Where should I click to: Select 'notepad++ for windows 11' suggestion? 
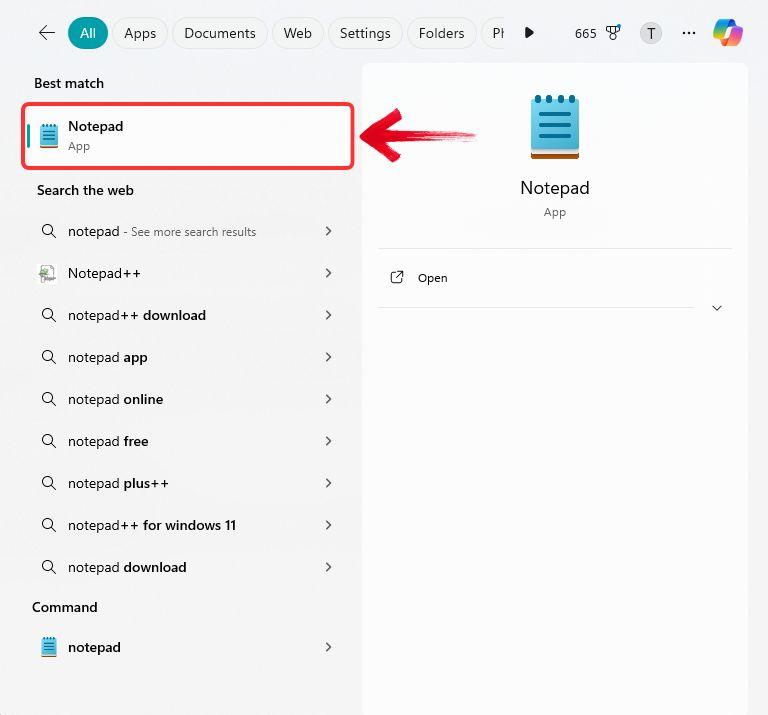tap(188, 525)
